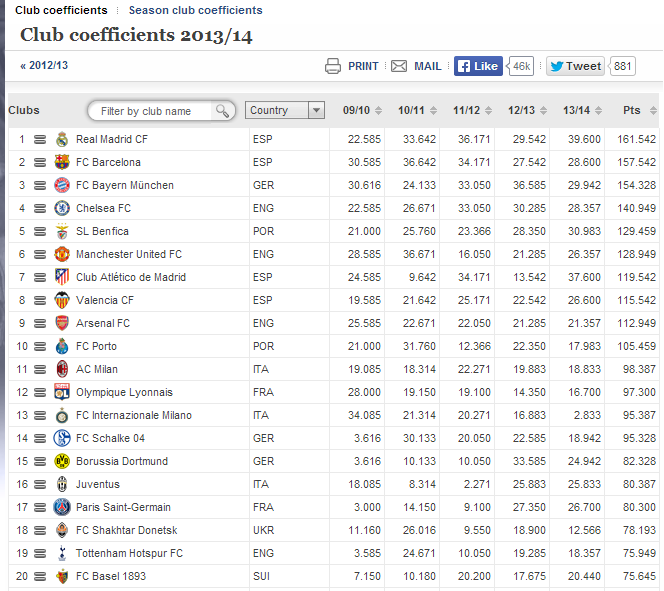Click the Clubs column header
The image size is (664, 591).
point(24,110)
